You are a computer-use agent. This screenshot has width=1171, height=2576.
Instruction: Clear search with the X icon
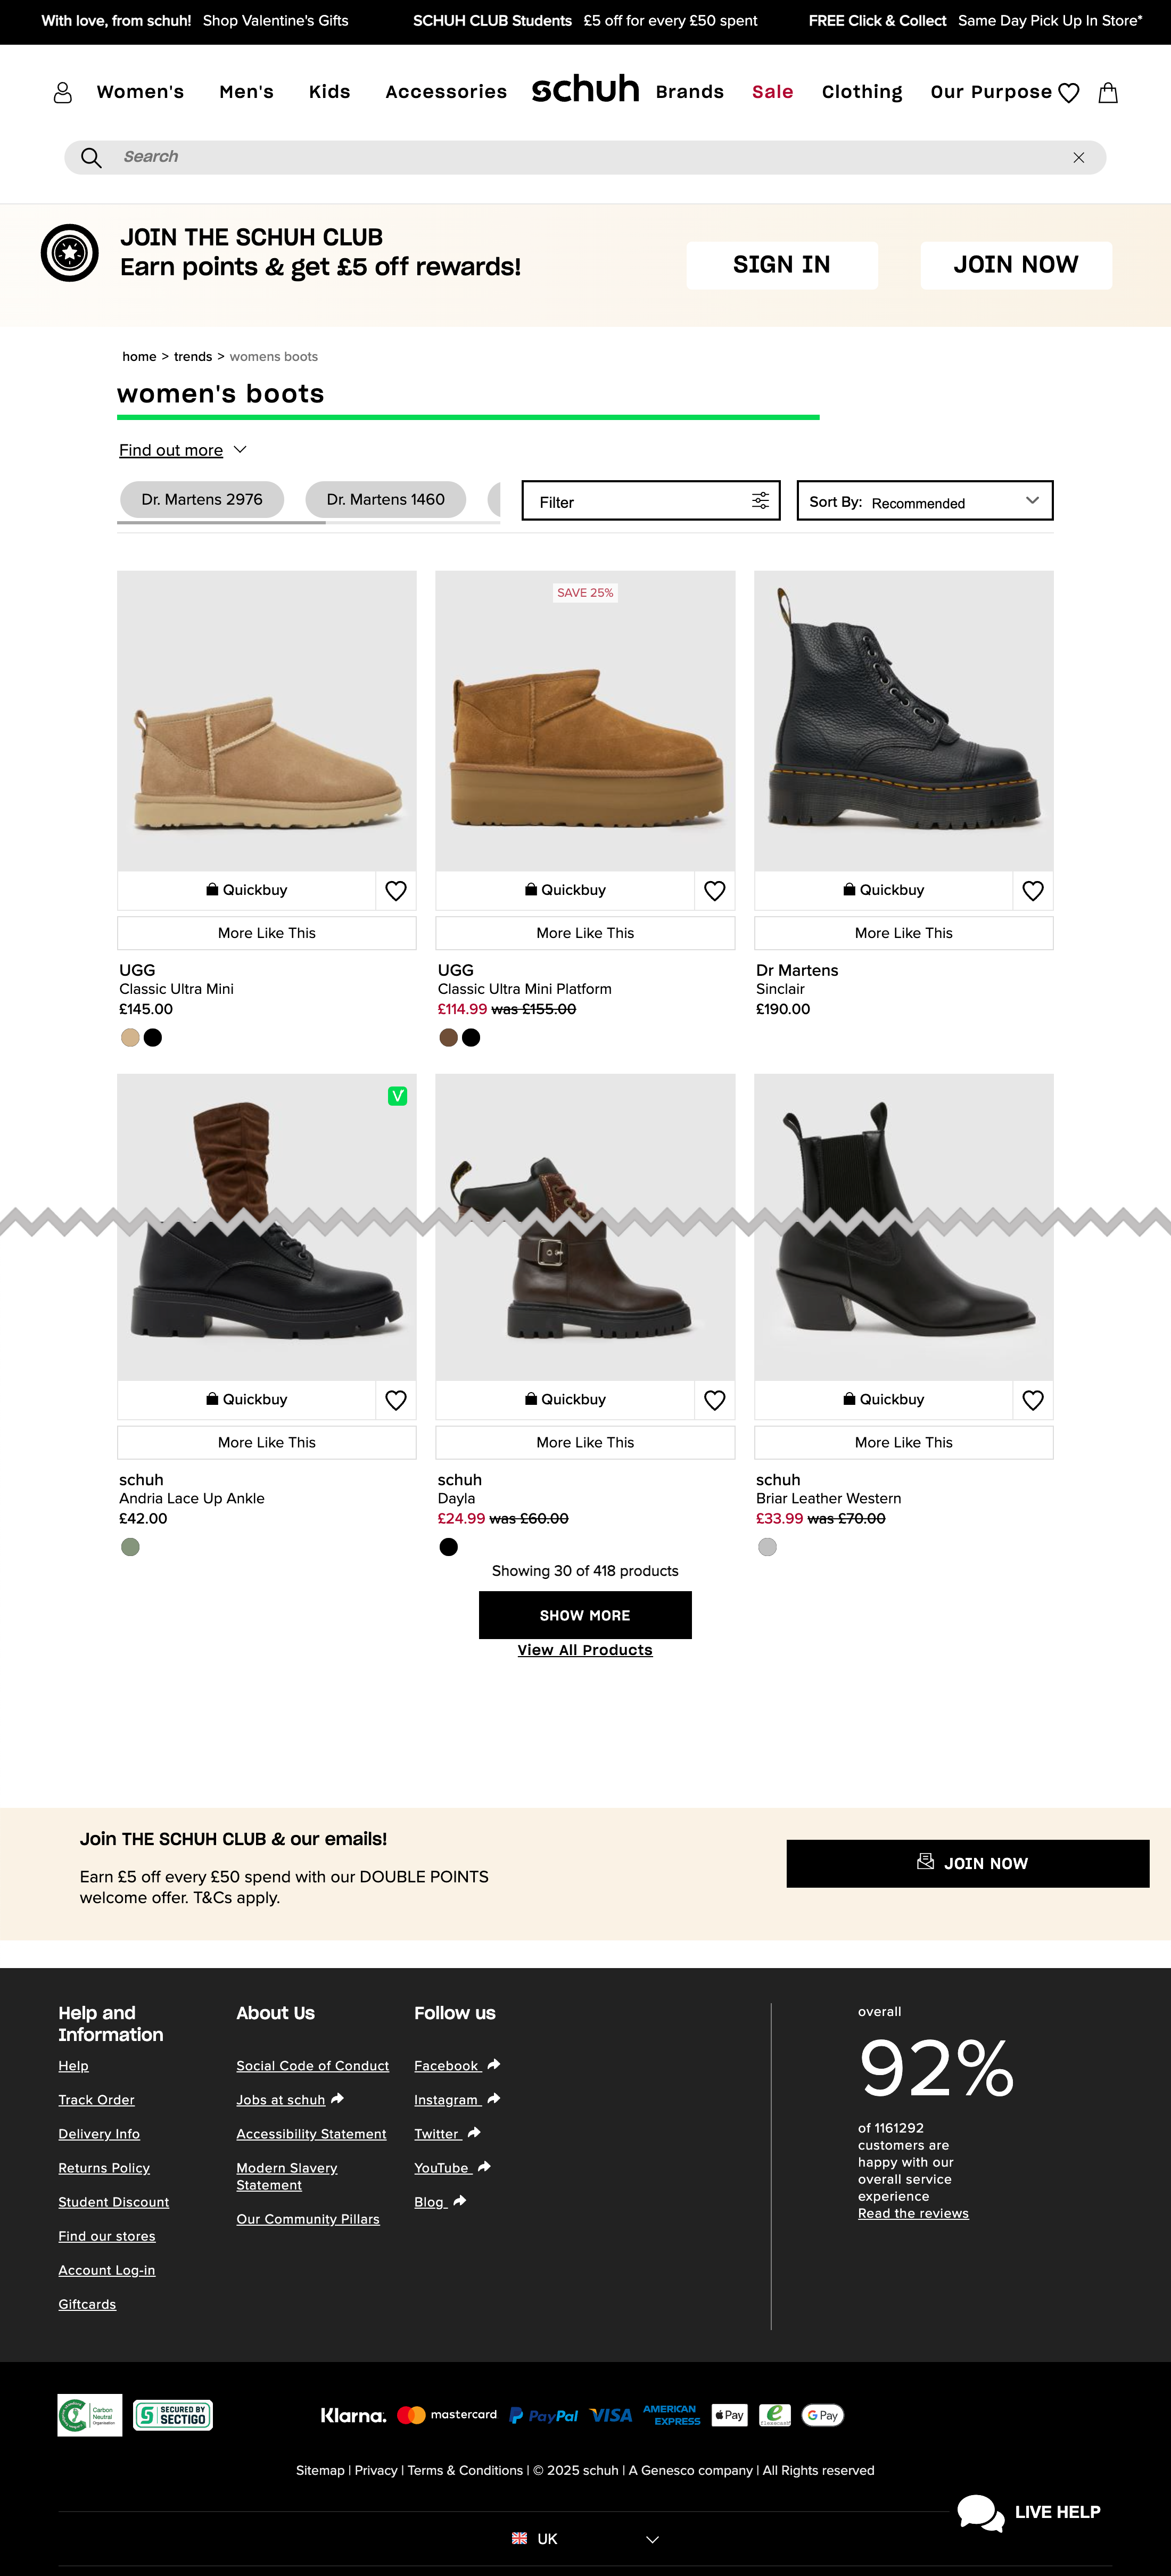[x=1078, y=158]
